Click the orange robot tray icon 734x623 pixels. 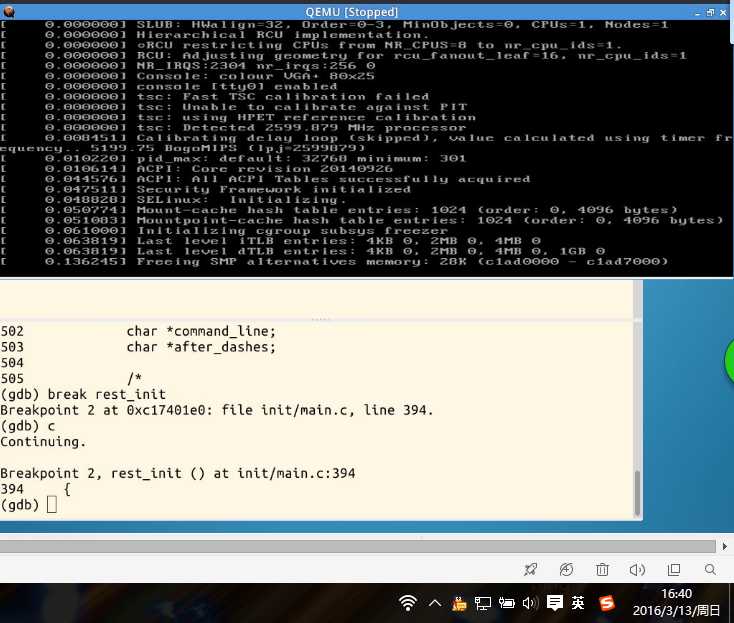459,603
